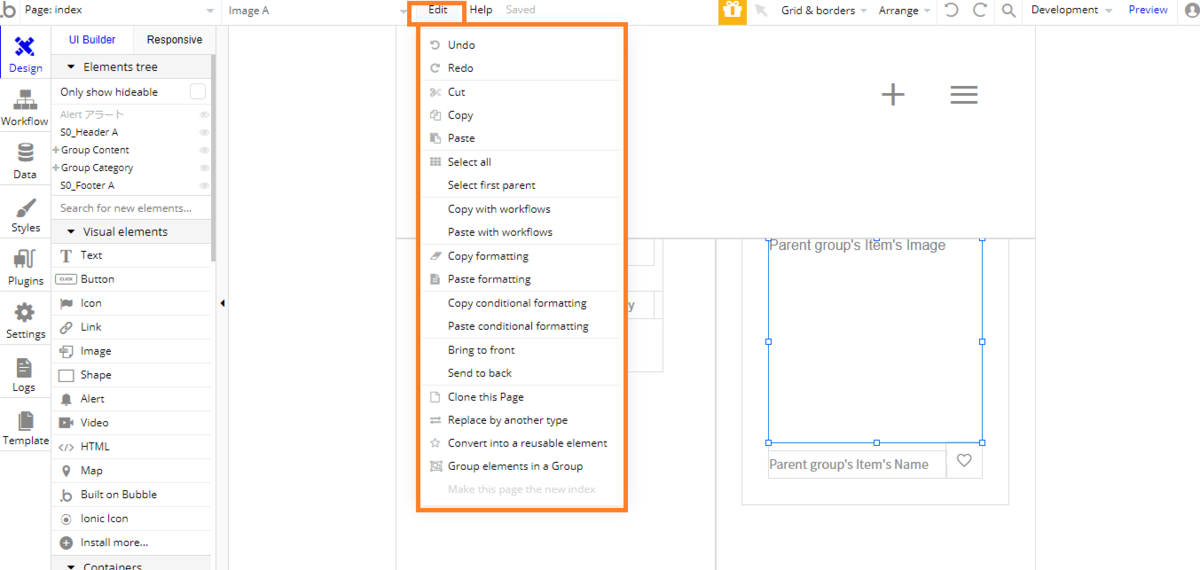Open the Logs tab in sidebar
Screen dimensions: 1200x570
point(25,373)
